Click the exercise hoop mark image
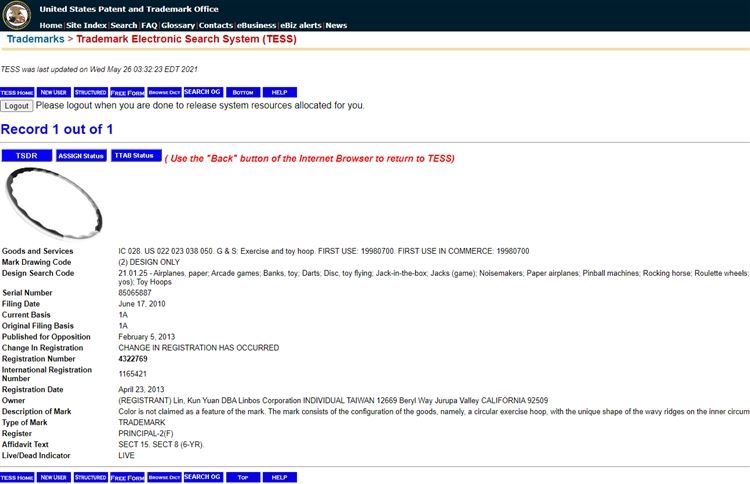Viewport: 750px width, 484px height. pyautogui.click(x=54, y=203)
